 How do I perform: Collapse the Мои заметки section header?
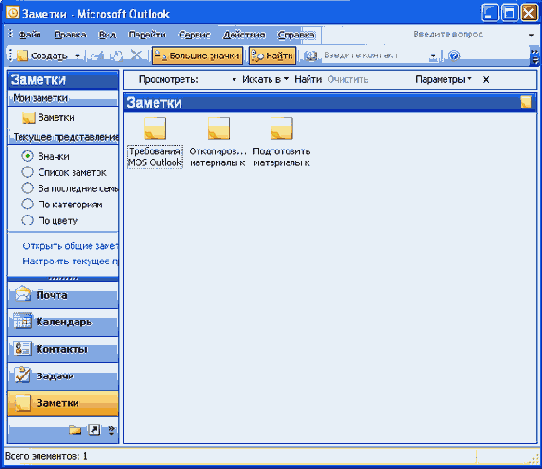[x=63, y=99]
